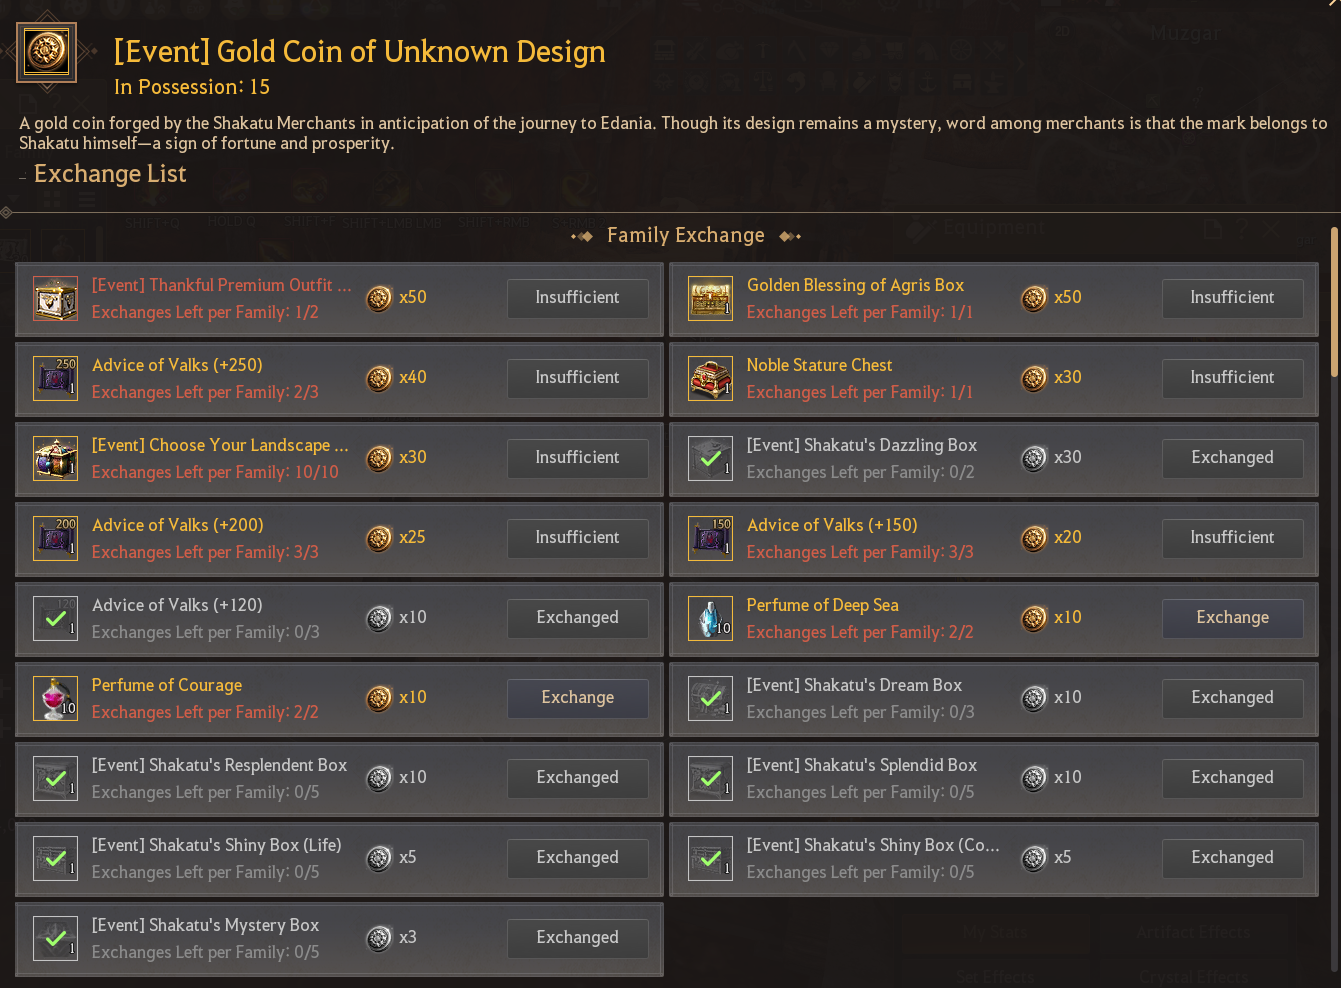Click the Advice of Valks (+200) icon
Image resolution: width=1341 pixels, height=988 pixels.
tap(55, 539)
